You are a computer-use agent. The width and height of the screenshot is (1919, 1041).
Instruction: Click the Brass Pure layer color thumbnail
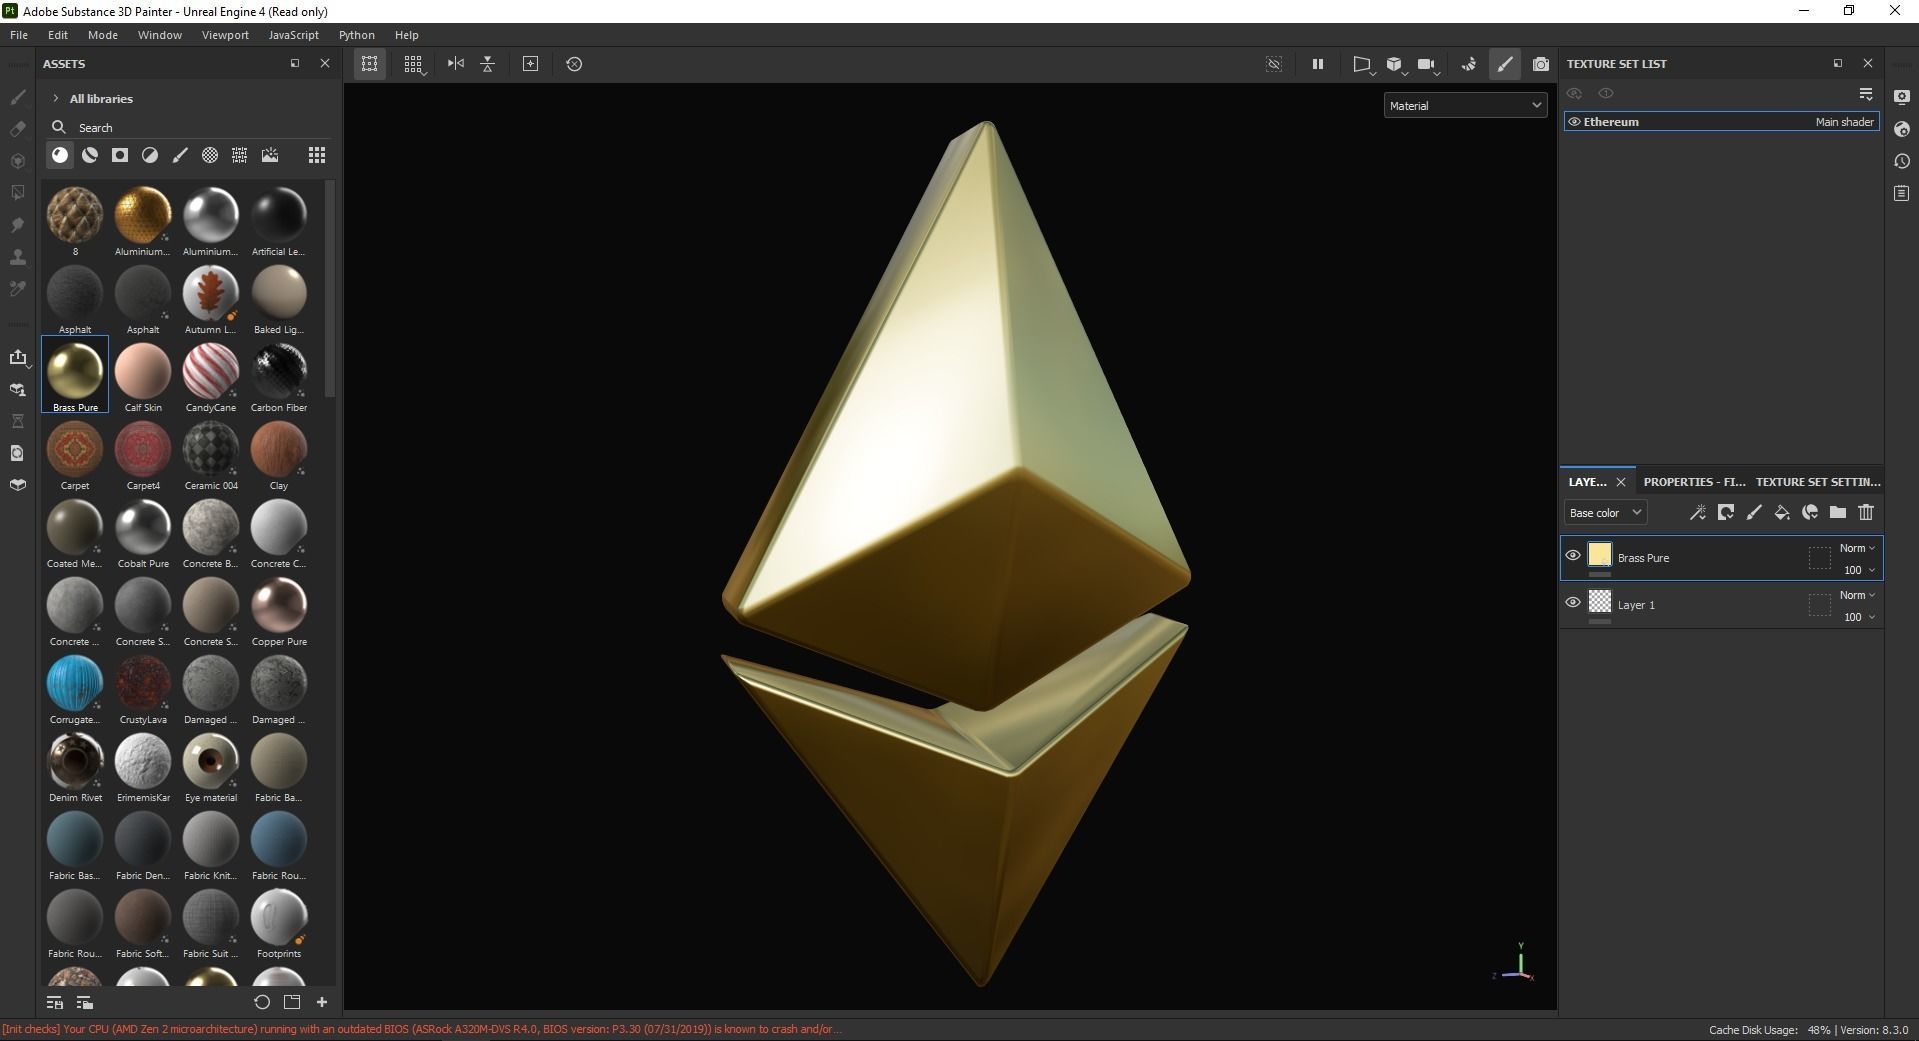tap(1600, 555)
